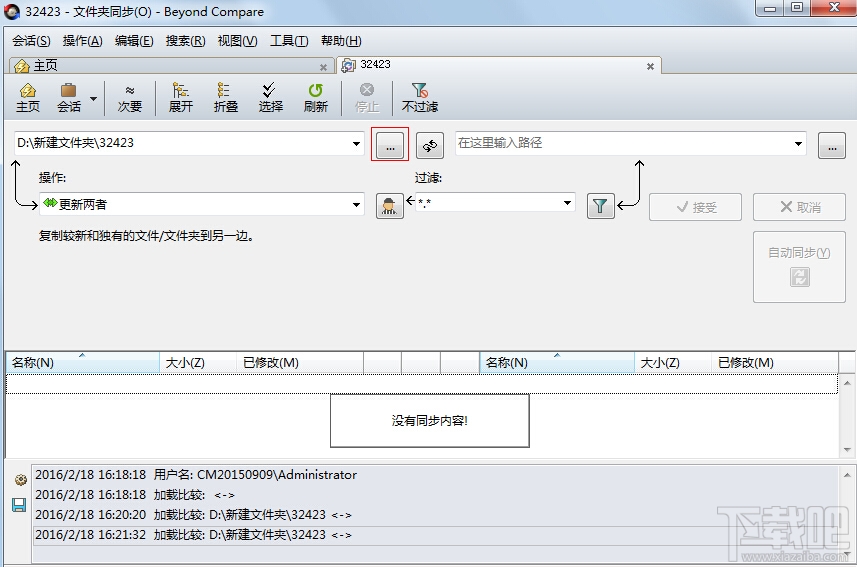Screen dimensions: 857x567
Task: Open the 工具(T) menu
Action: coord(289,41)
